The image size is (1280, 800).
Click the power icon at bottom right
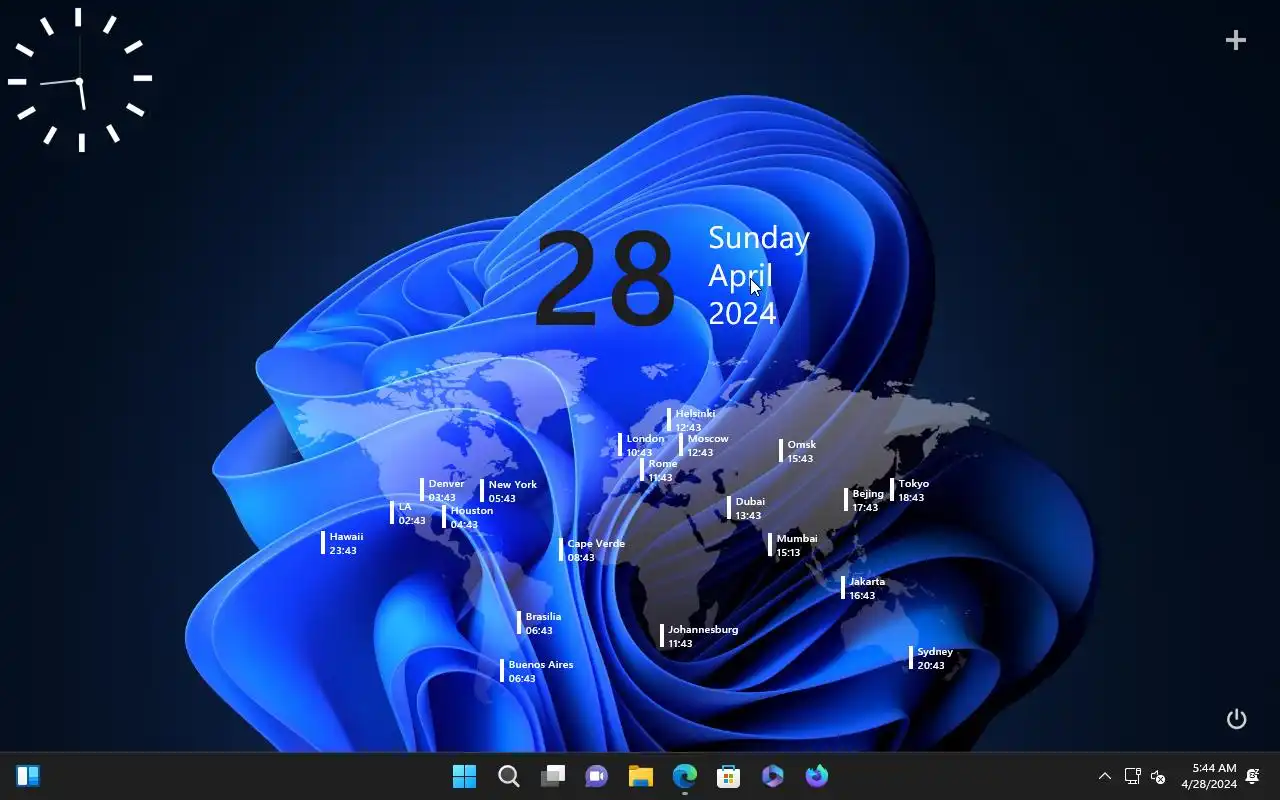pyautogui.click(x=1237, y=719)
